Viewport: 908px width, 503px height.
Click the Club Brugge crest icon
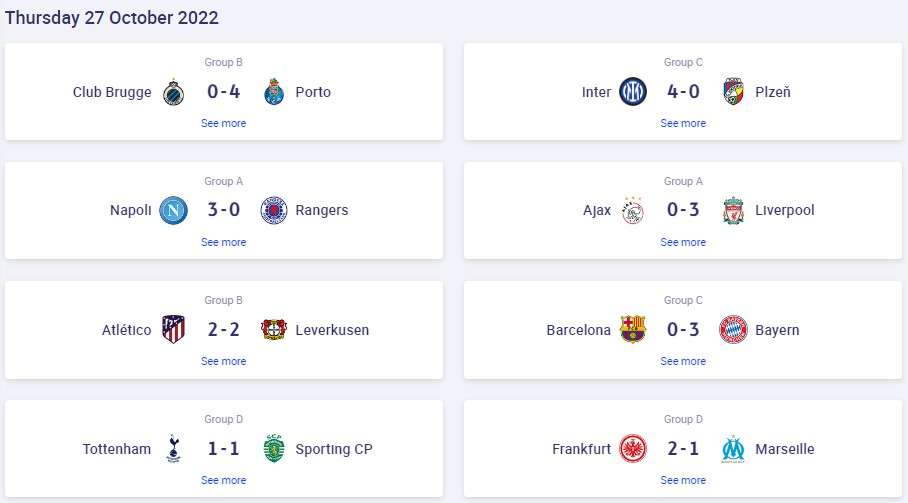tap(173, 92)
